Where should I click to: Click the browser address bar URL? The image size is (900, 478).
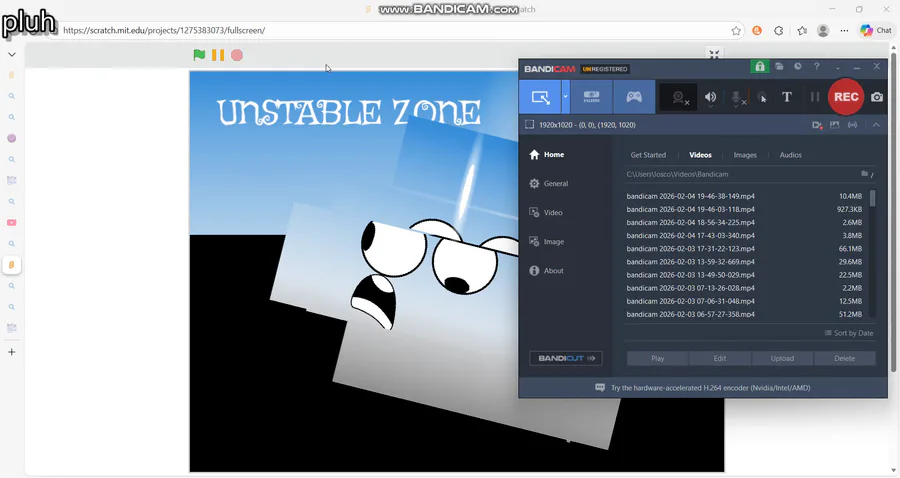(164, 30)
